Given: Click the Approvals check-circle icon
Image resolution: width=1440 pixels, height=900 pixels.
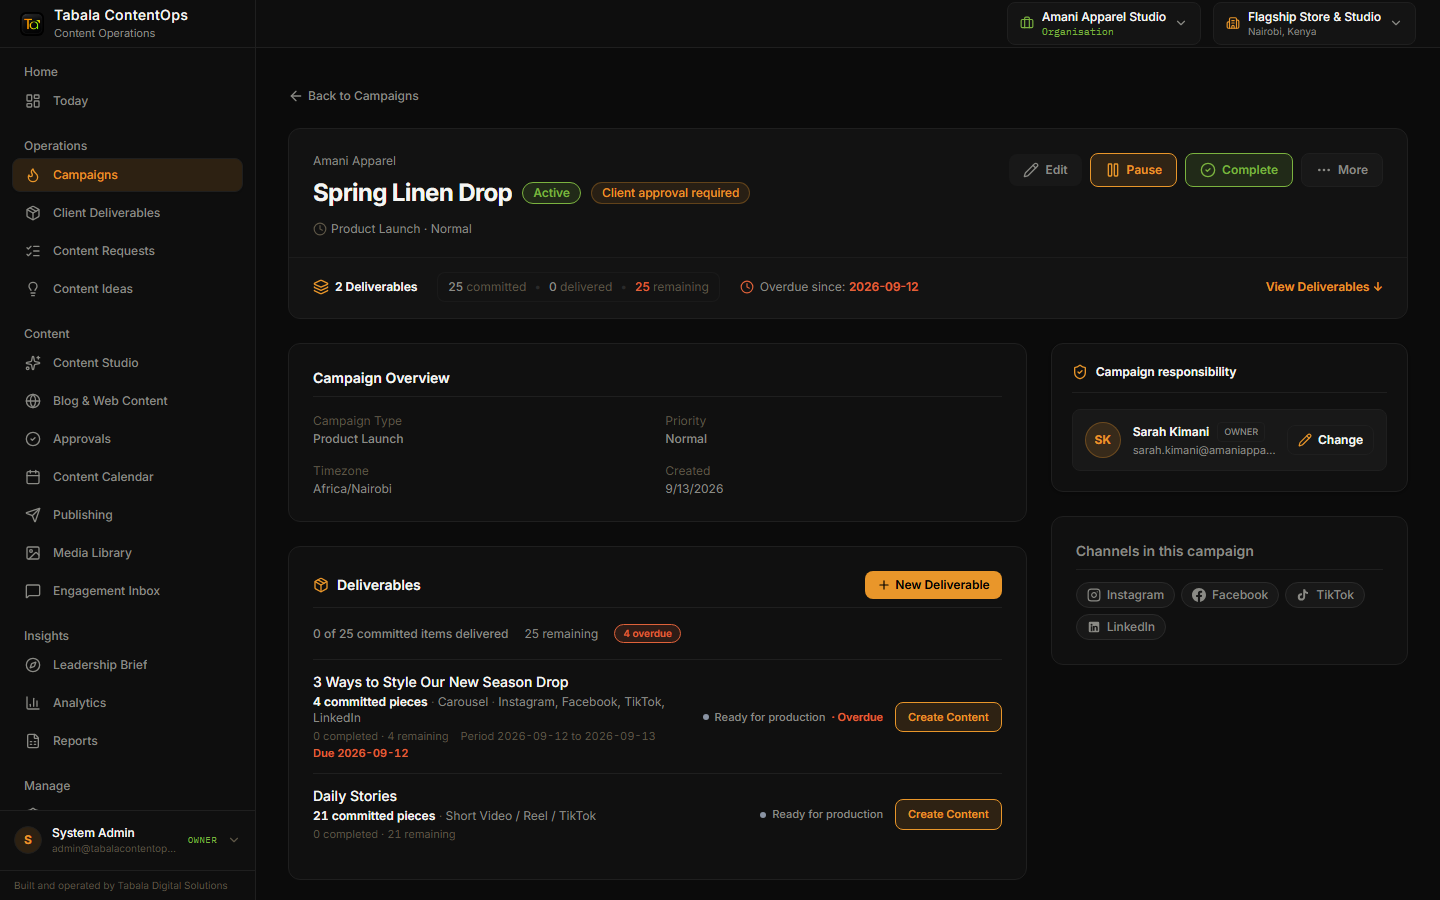Looking at the screenshot, I should (33, 439).
